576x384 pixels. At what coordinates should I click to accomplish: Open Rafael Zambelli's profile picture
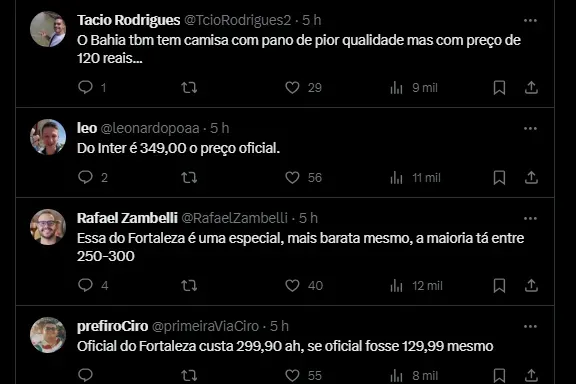48,227
